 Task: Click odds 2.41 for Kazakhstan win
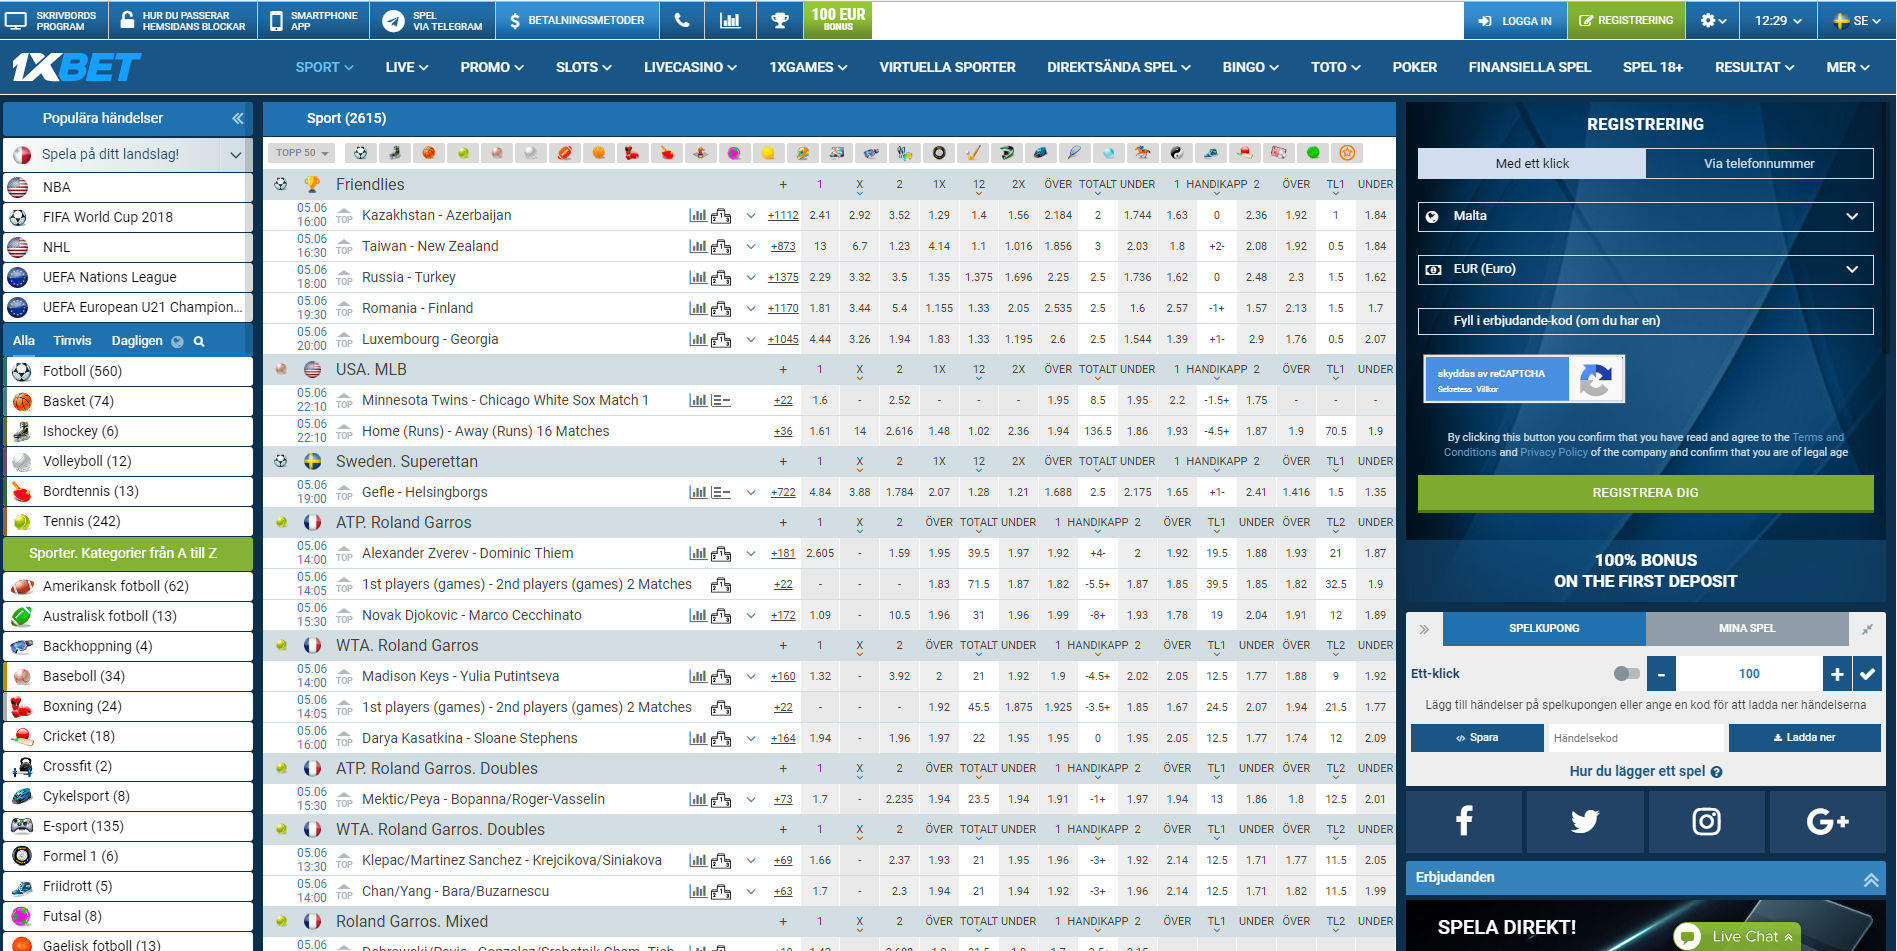820,215
